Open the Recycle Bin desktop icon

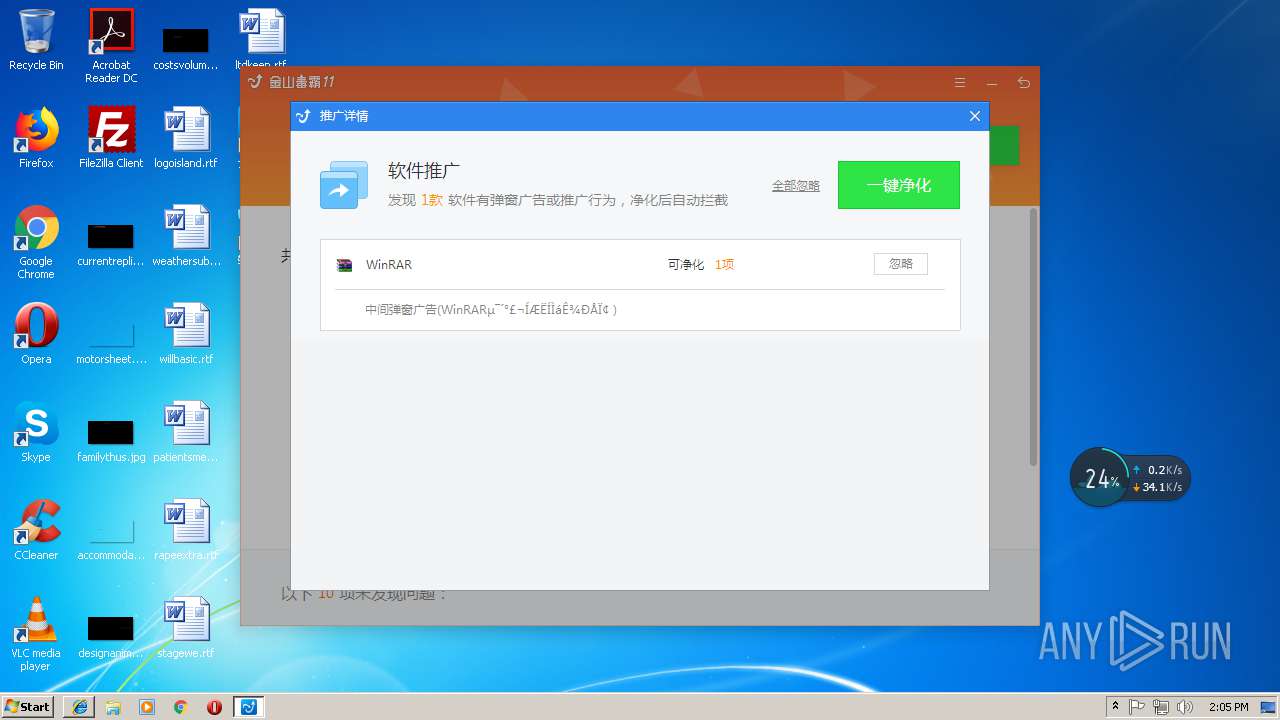tap(36, 40)
